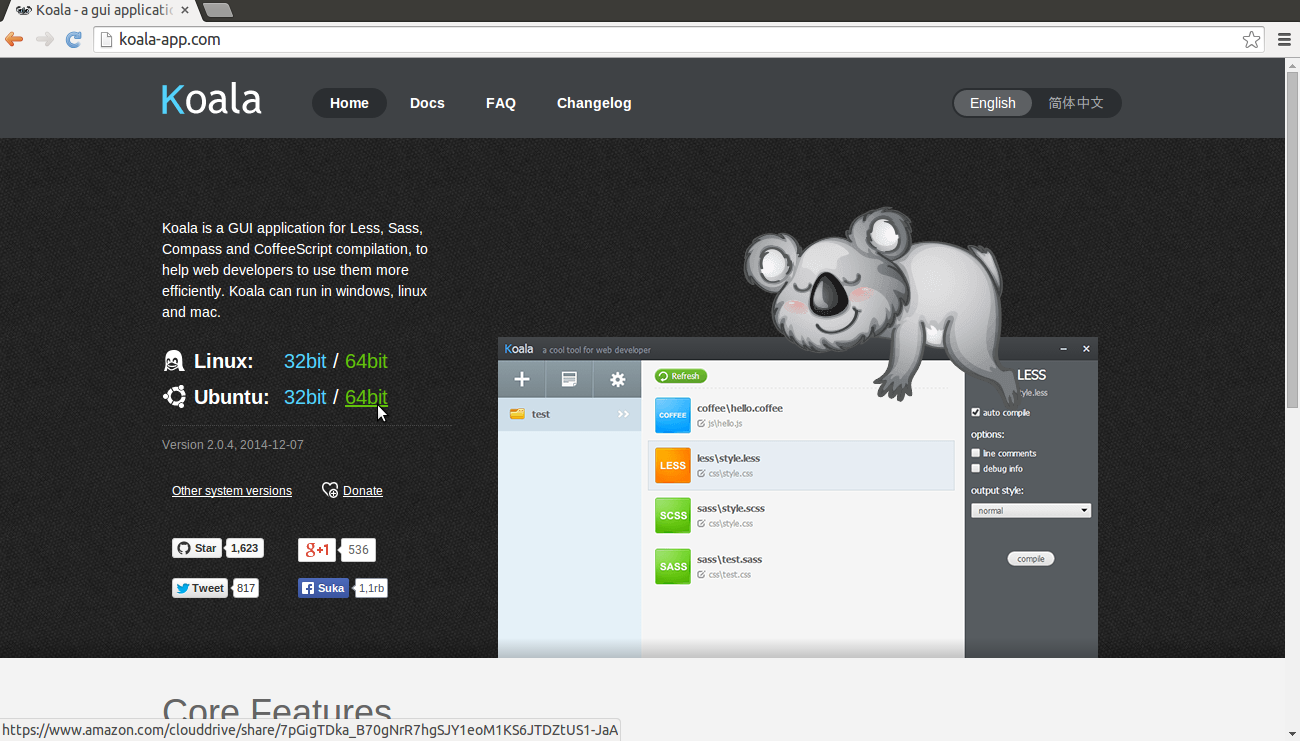The height and width of the screenshot is (741, 1300).
Task: Close the Koala app preview window
Action: (x=1087, y=349)
